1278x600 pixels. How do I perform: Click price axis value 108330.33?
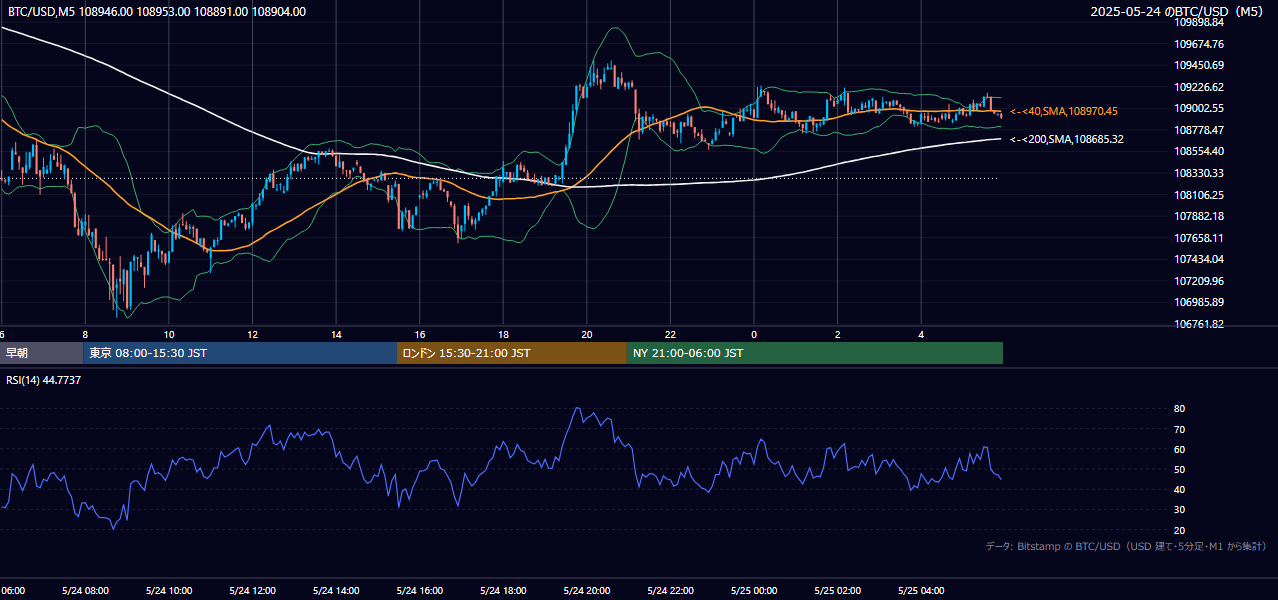[x=1199, y=173]
